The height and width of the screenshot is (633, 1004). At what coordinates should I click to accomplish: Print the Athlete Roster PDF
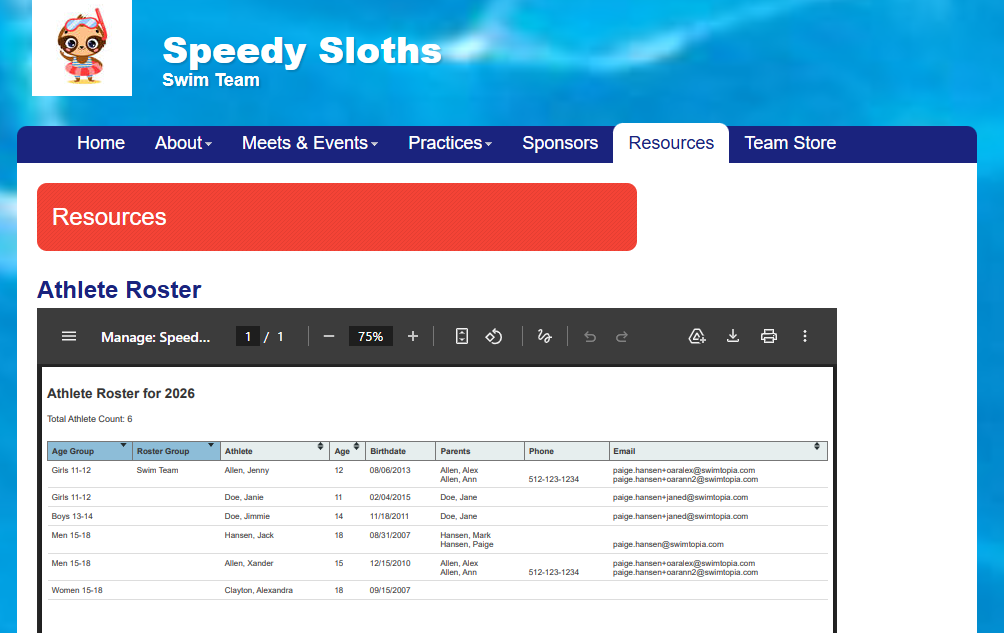[x=769, y=337]
